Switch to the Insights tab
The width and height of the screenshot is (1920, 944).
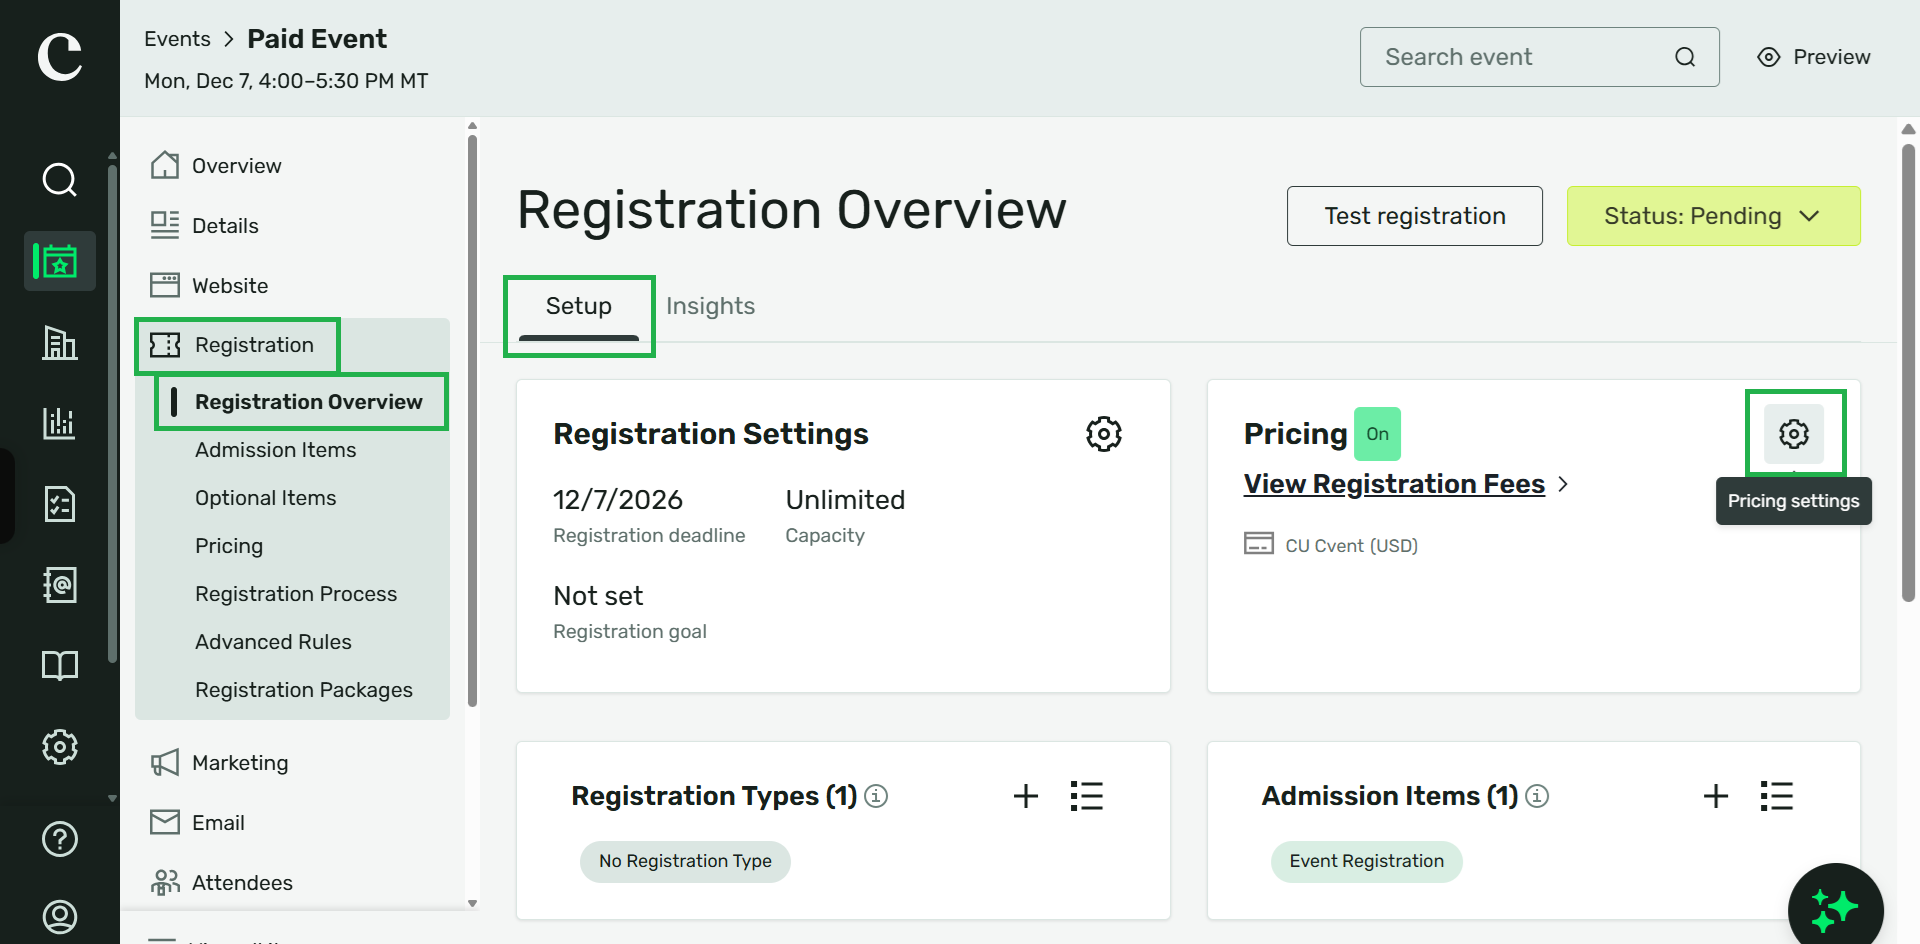710,306
